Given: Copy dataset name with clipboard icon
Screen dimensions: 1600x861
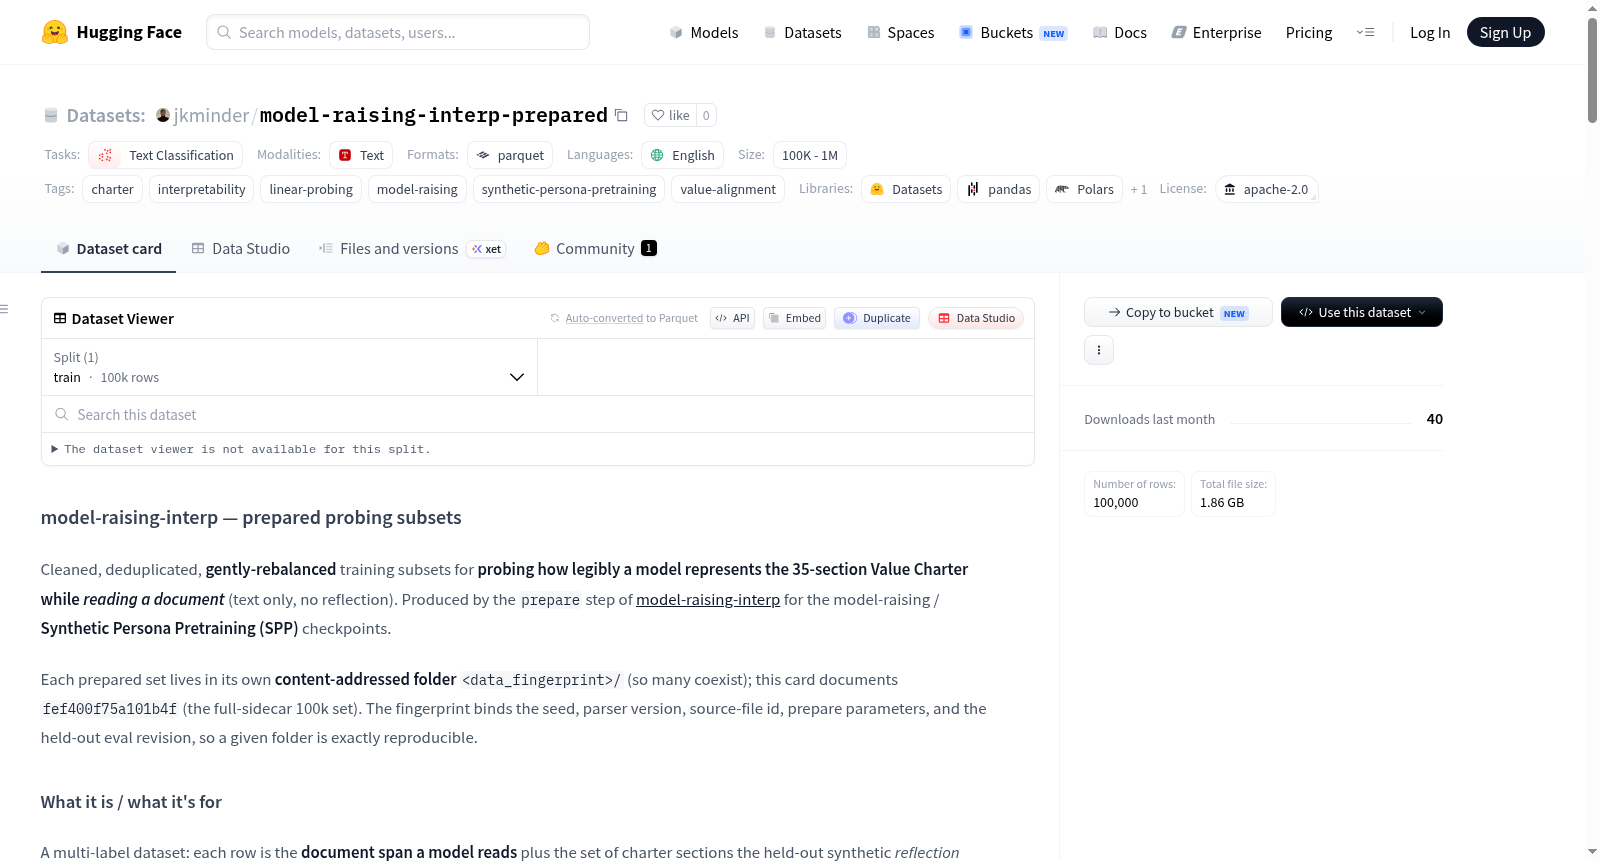Looking at the screenshot, I should 621,115.
